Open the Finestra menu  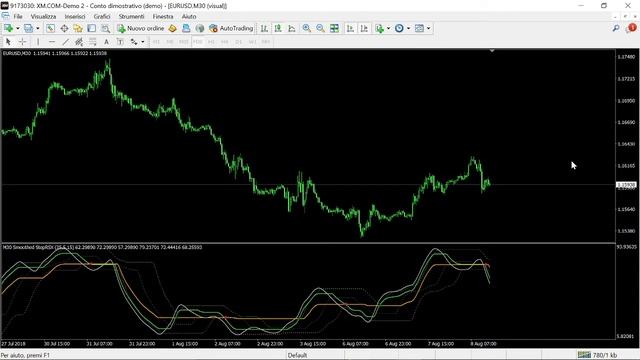click(163, 16)
